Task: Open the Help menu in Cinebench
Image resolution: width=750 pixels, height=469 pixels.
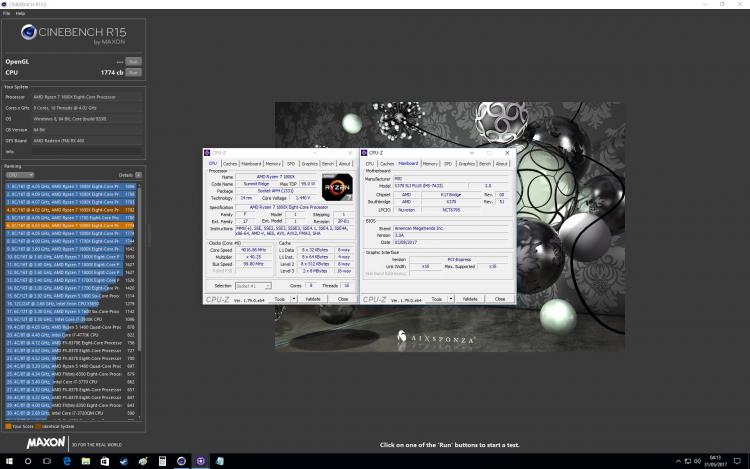Action: pos(20,13)
